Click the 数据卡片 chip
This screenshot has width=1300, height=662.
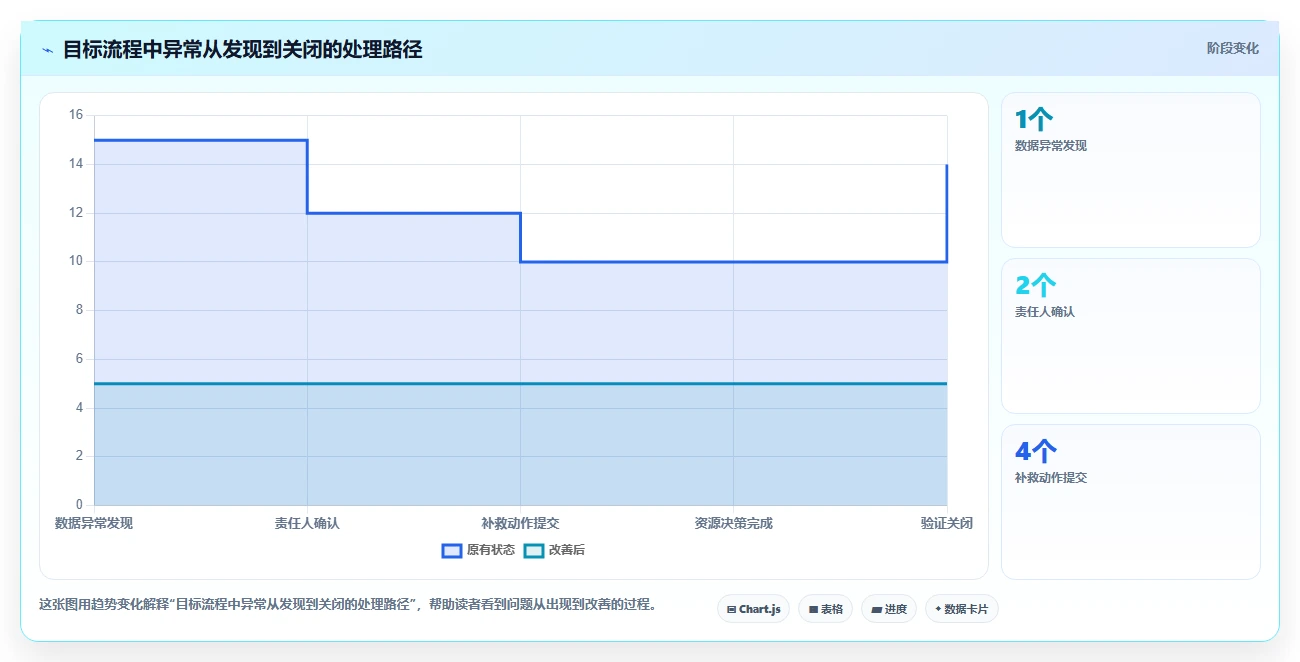pos(962,609)
